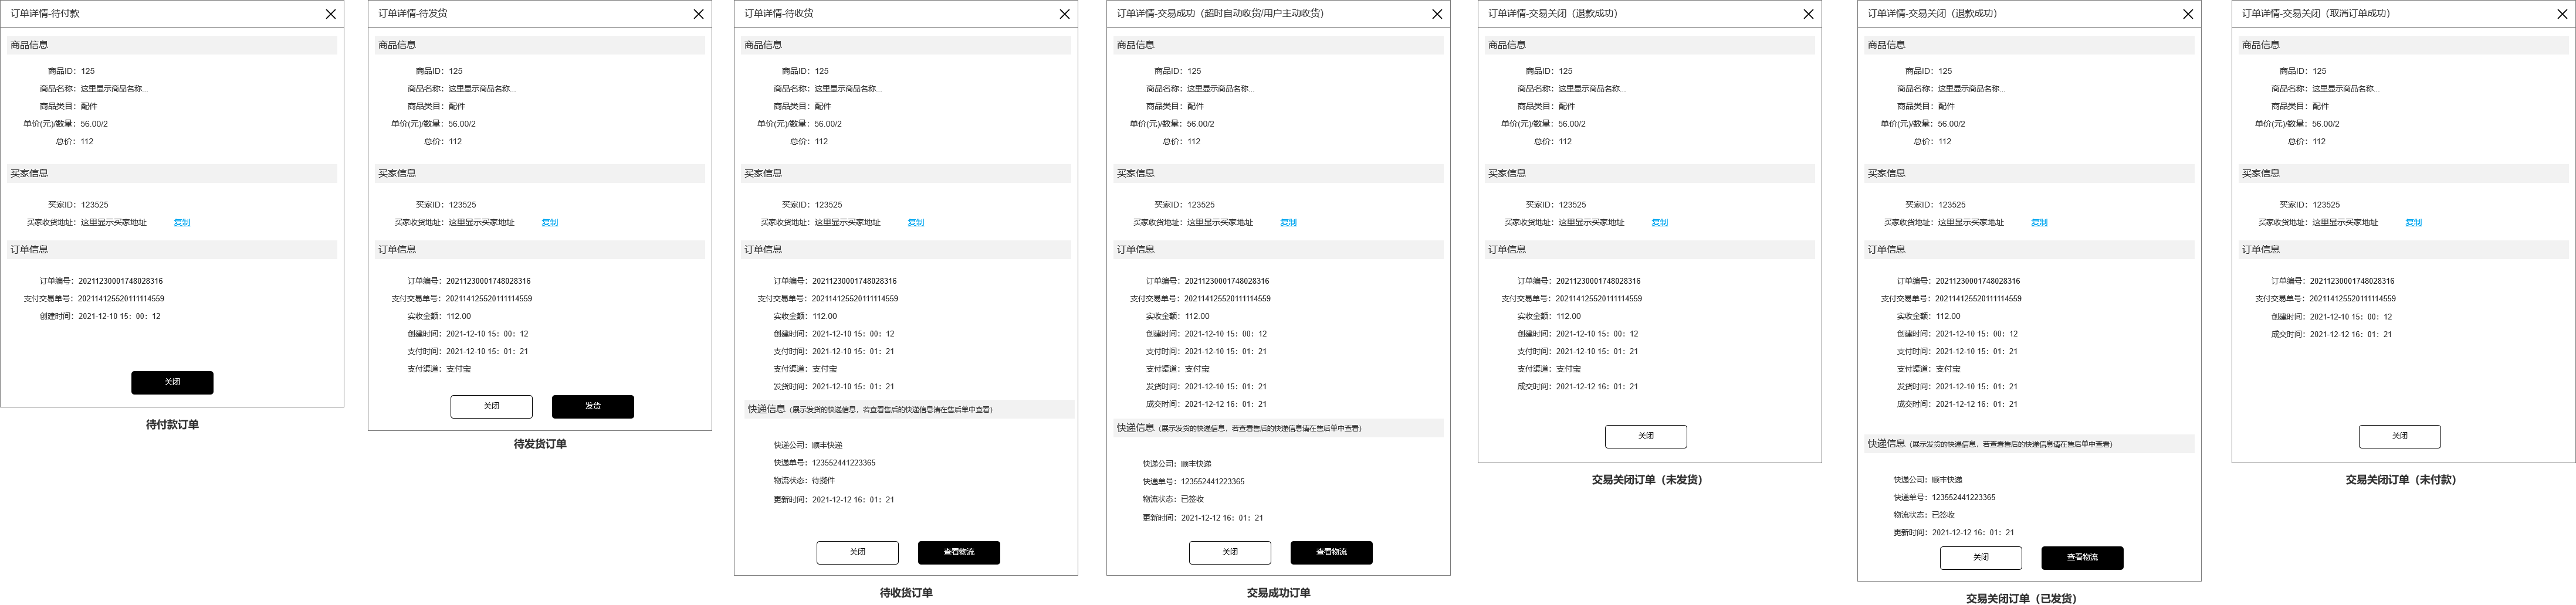Click the X icon of the 取消订单成功 dialog
Viewport: 2576px width, 605px height.
pos(2562,14)
